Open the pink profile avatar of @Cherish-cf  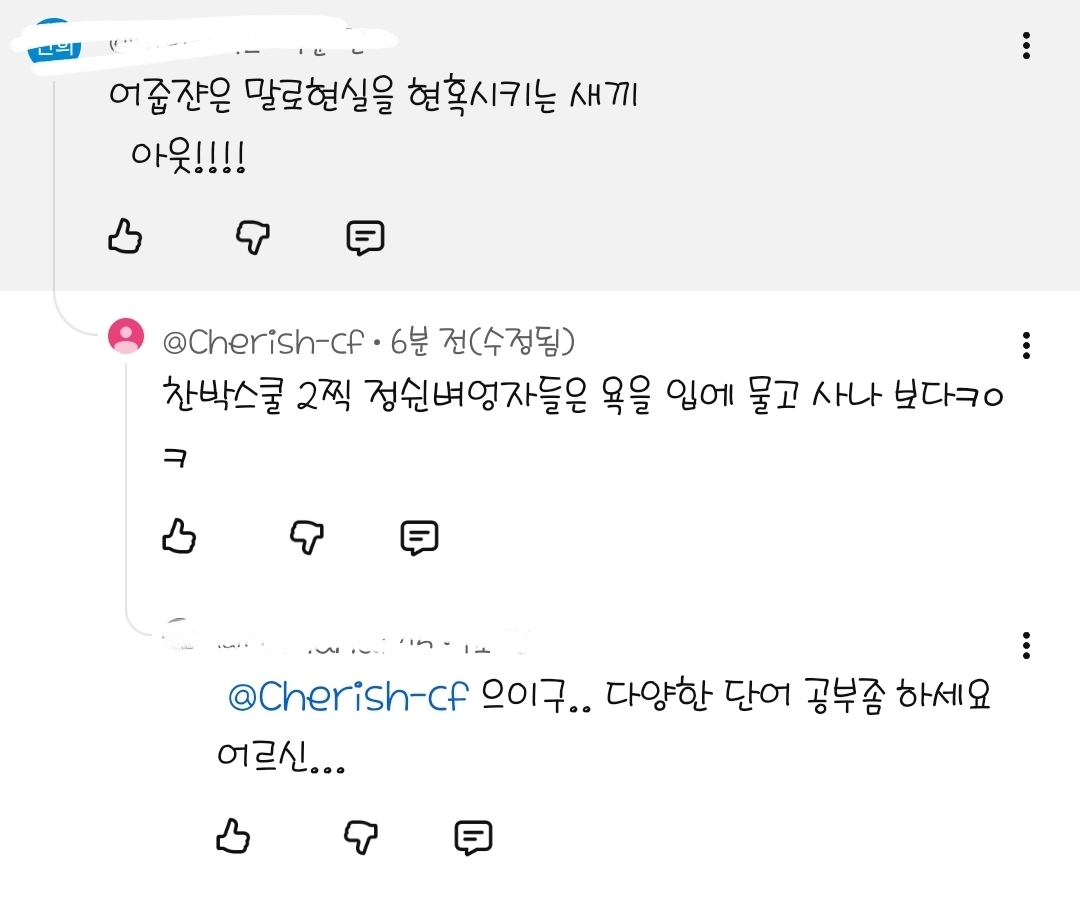pyautogui.click(x=126, y=337)
